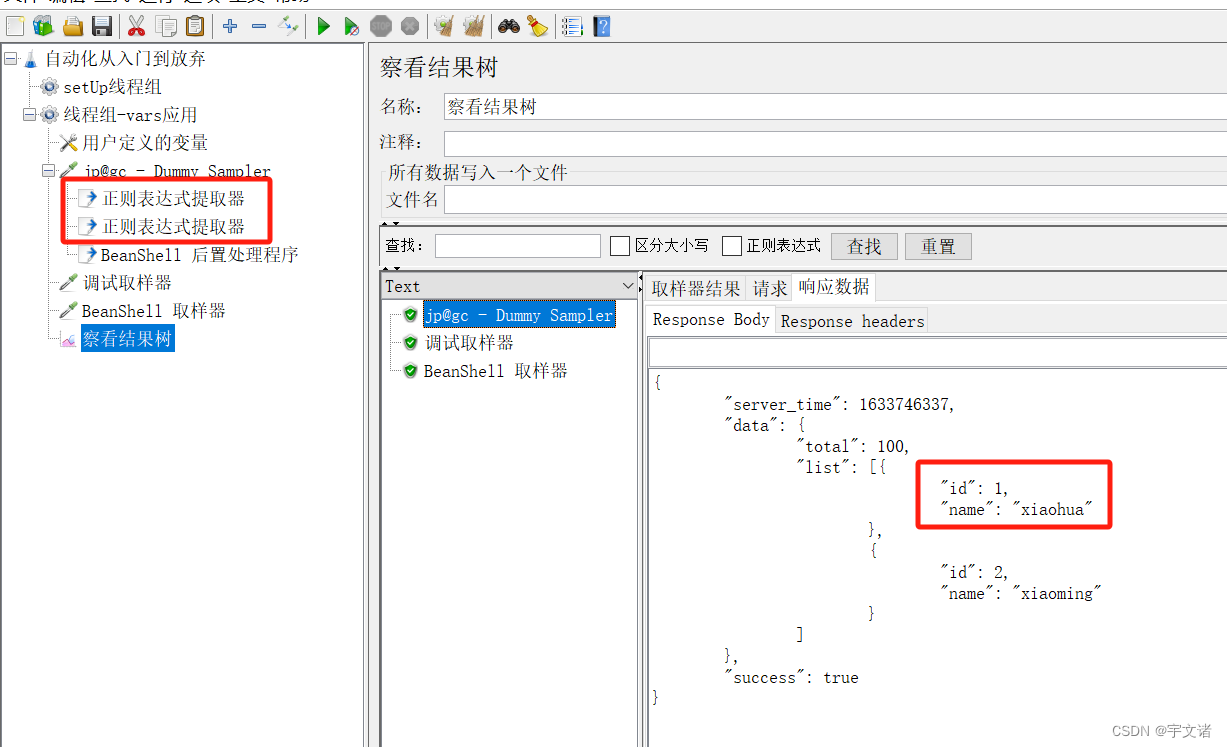Click the green Start test icon

pyautogui.click(x=322, y=26)
